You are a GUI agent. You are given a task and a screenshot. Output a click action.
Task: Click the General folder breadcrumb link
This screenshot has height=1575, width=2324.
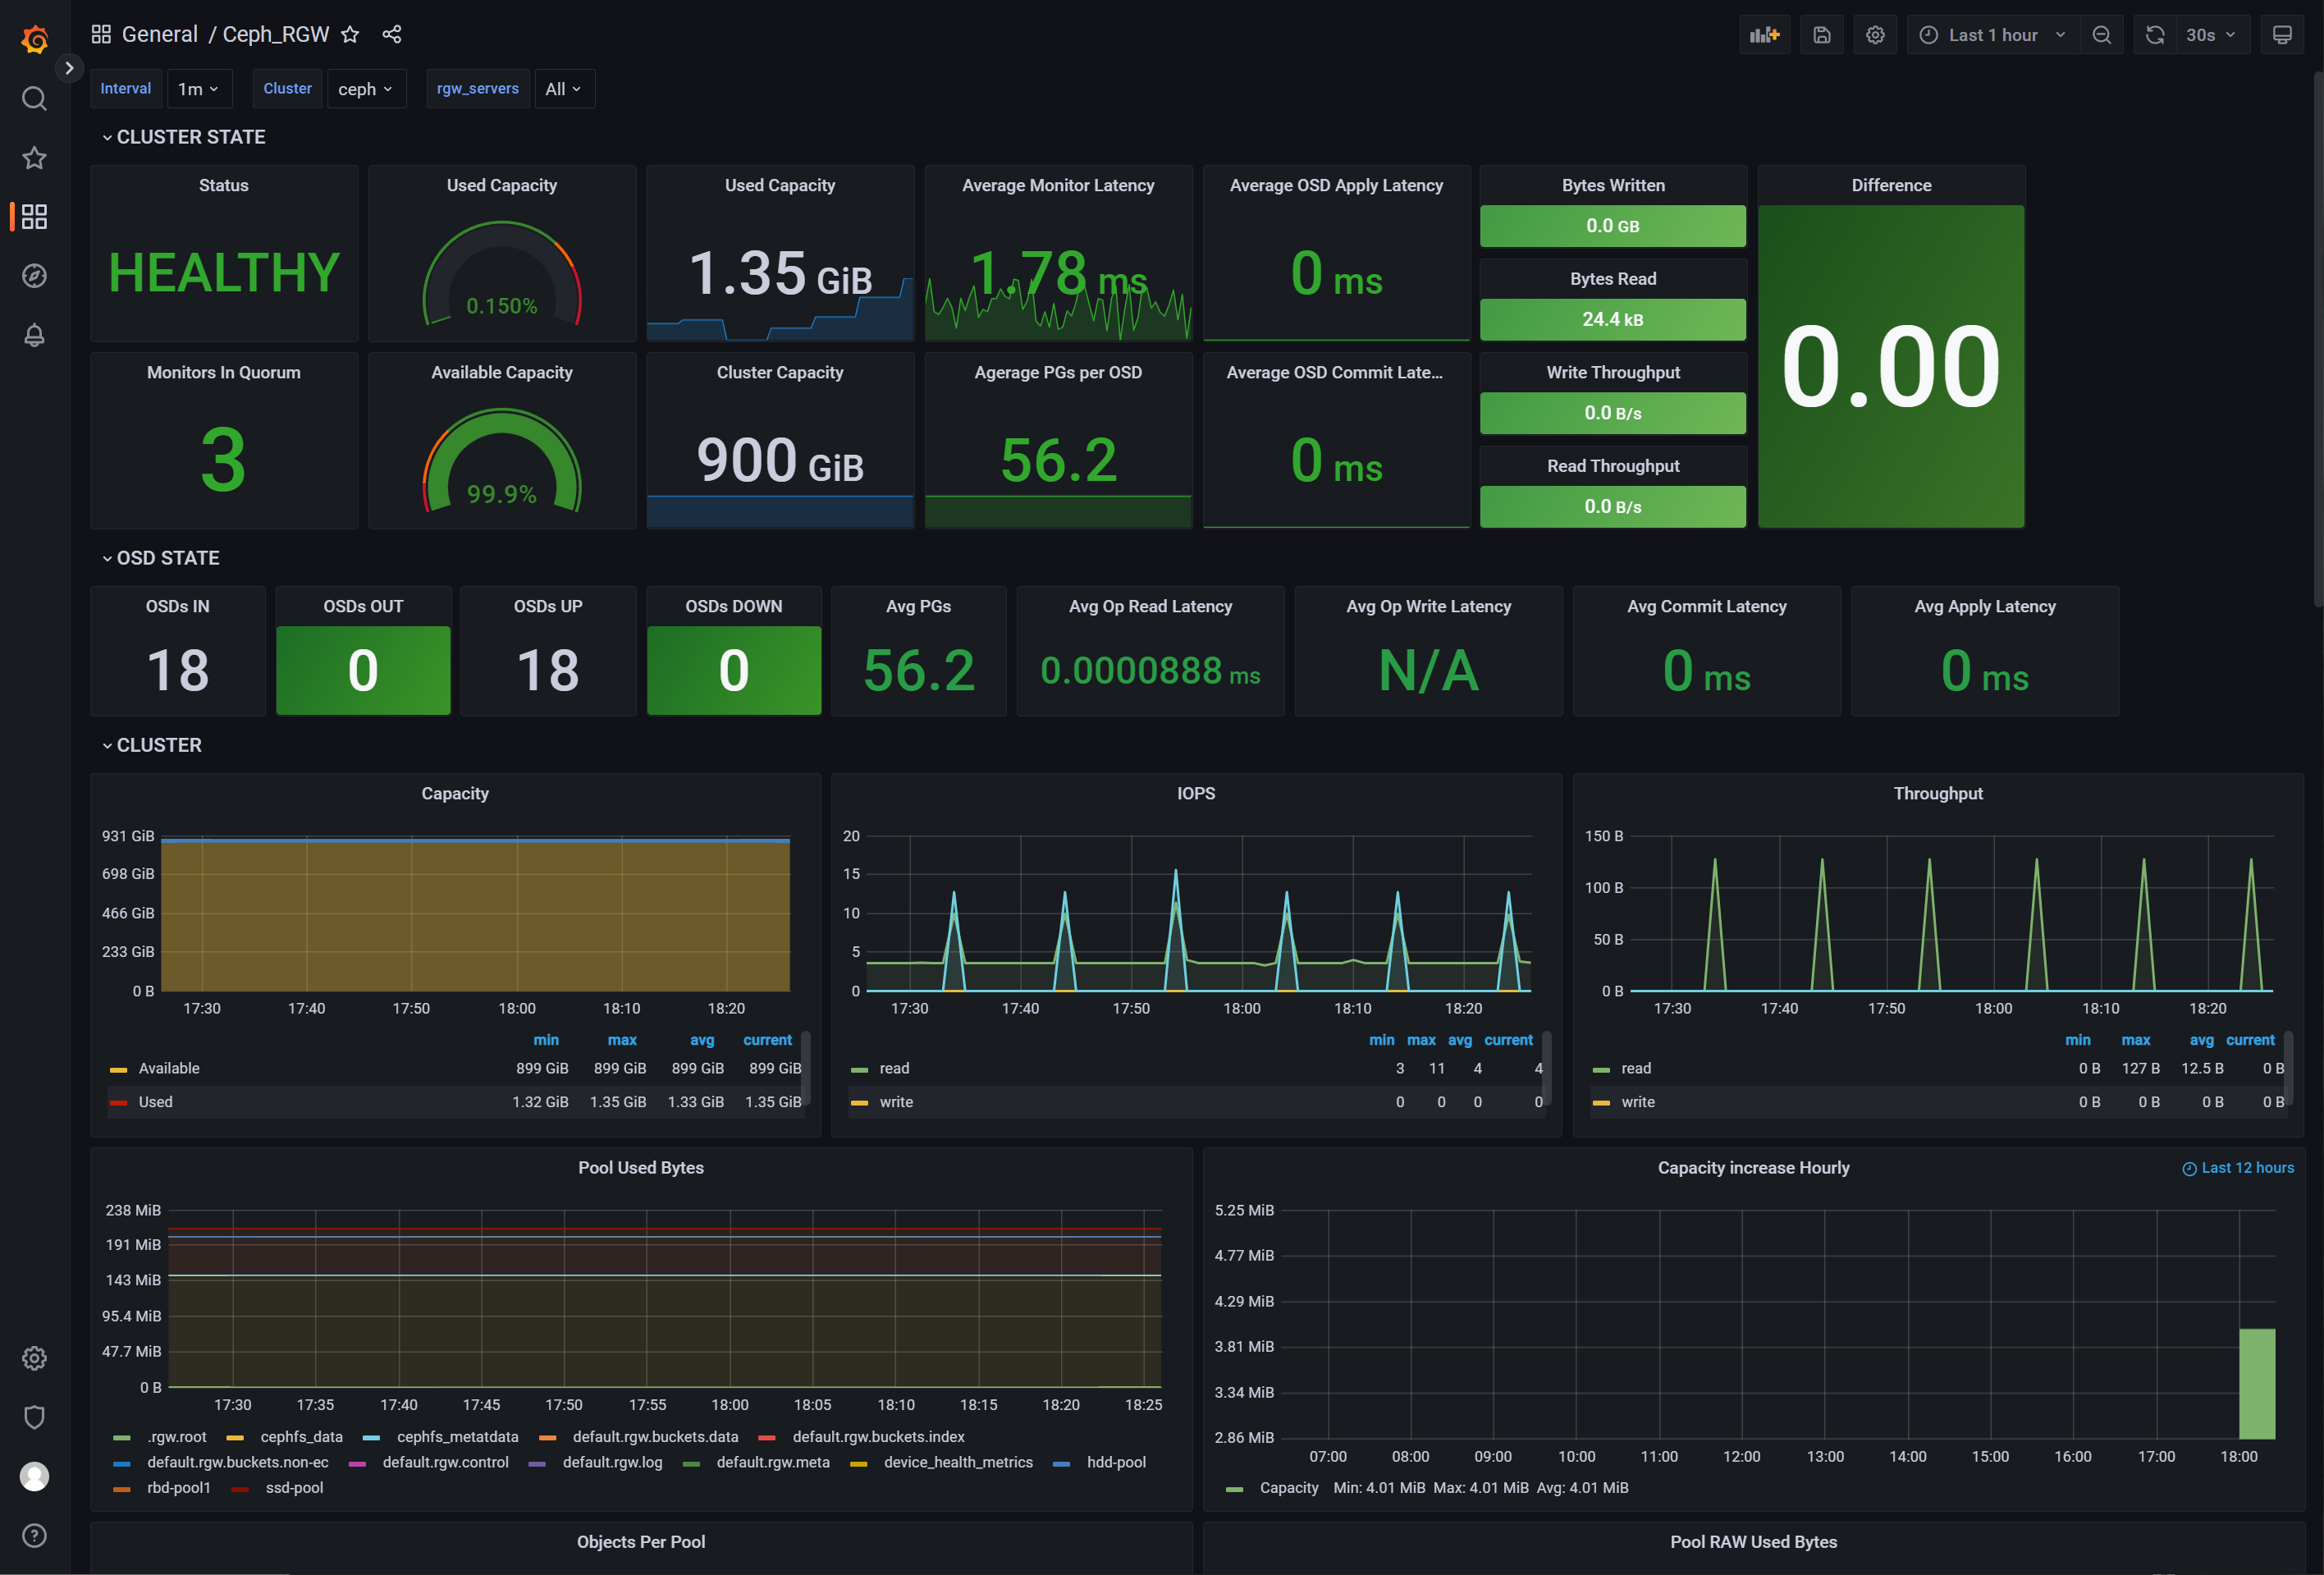coord(159,34)
